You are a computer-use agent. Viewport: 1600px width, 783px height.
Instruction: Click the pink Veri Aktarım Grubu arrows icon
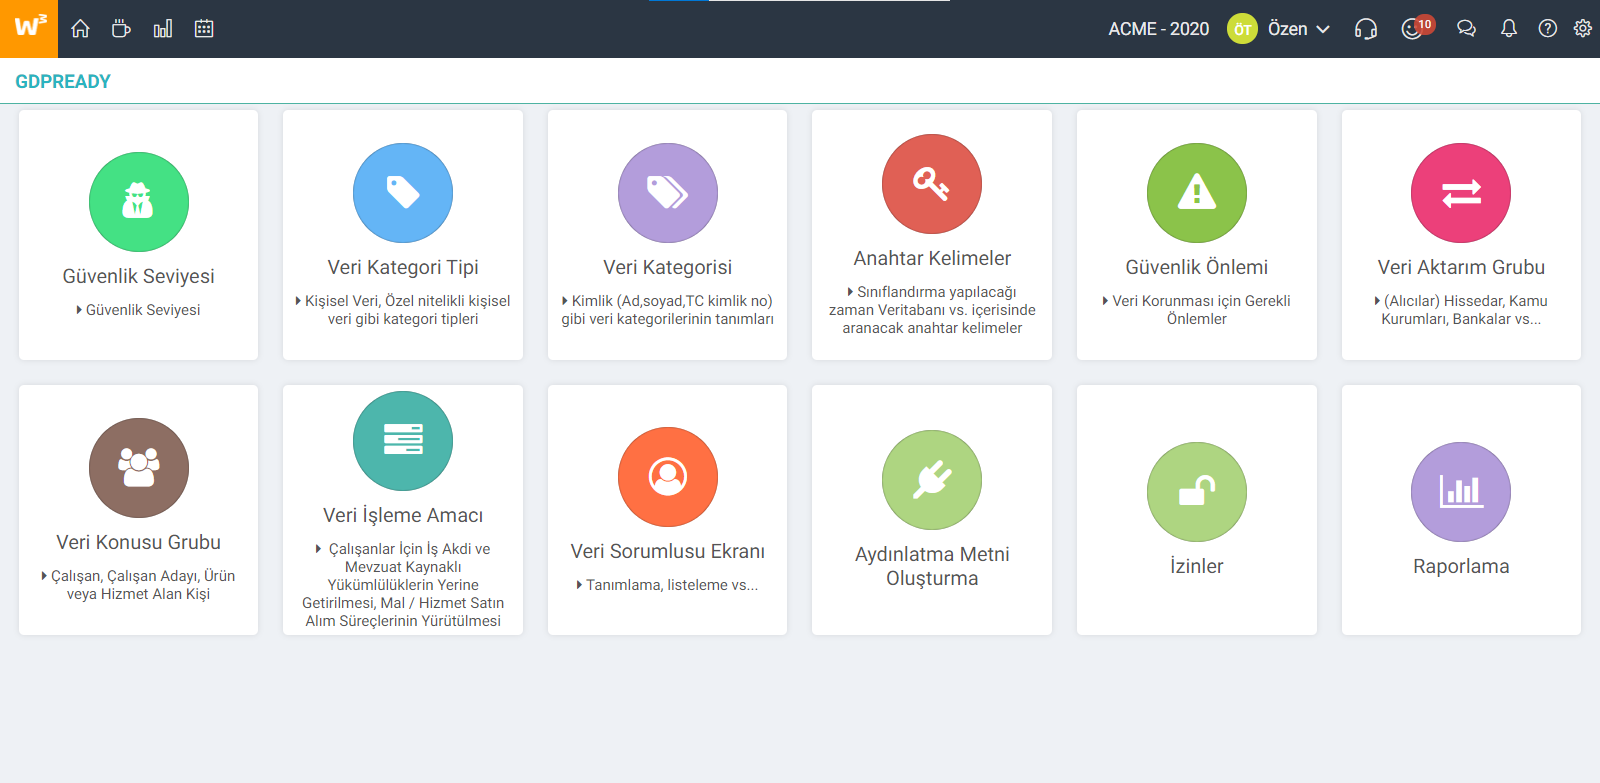(x=1461, y=193)
